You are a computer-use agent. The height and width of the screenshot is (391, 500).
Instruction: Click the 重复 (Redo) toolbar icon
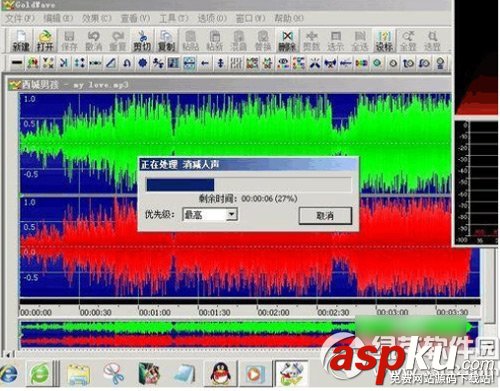pos(118,41)
